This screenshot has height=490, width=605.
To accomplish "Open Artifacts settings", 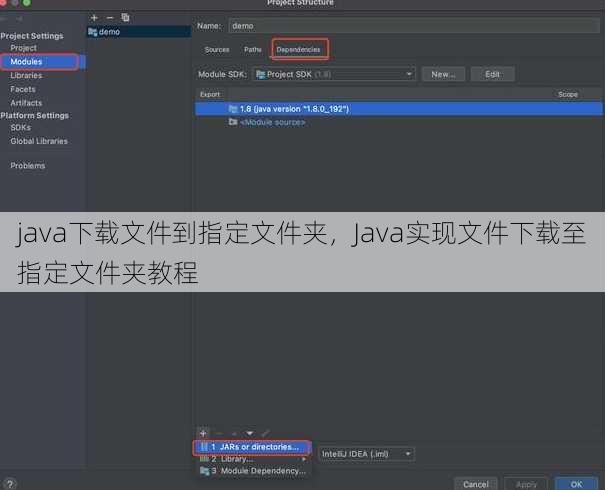I will coord(26,103).
